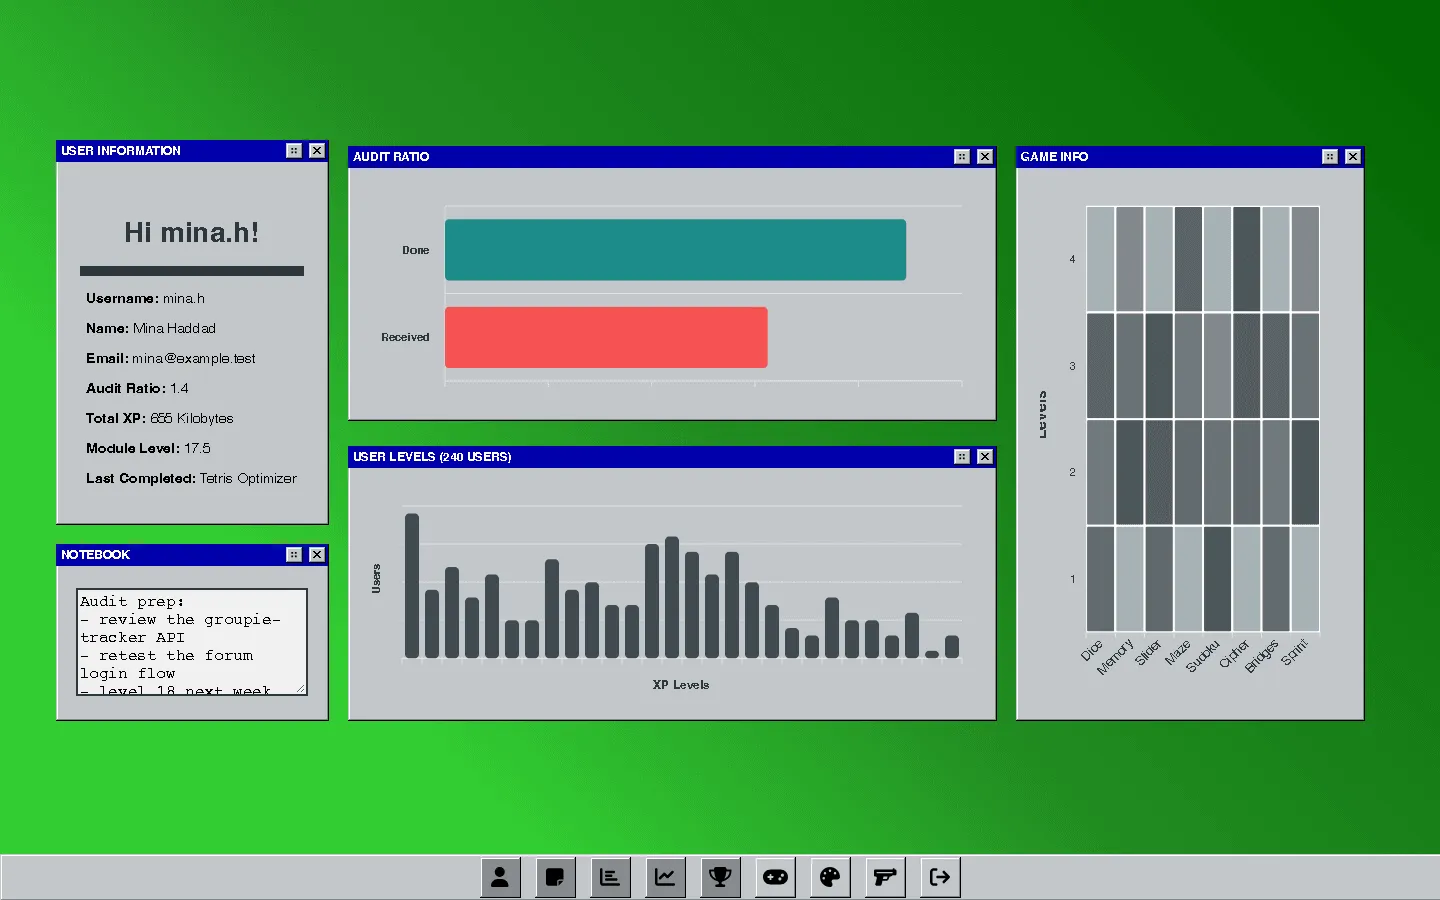Click the 'Received' label in Audit Ratio chart
The image size is (1440, 900).
(x=405, y=337)
